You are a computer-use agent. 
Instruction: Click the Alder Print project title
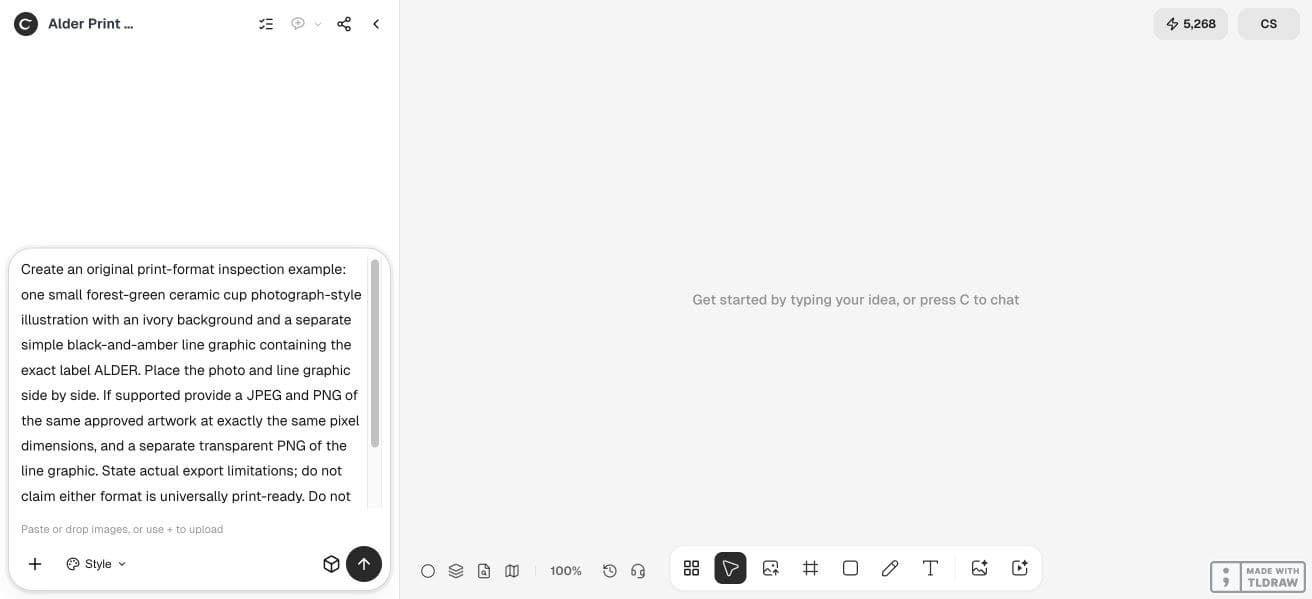point(91,24)
